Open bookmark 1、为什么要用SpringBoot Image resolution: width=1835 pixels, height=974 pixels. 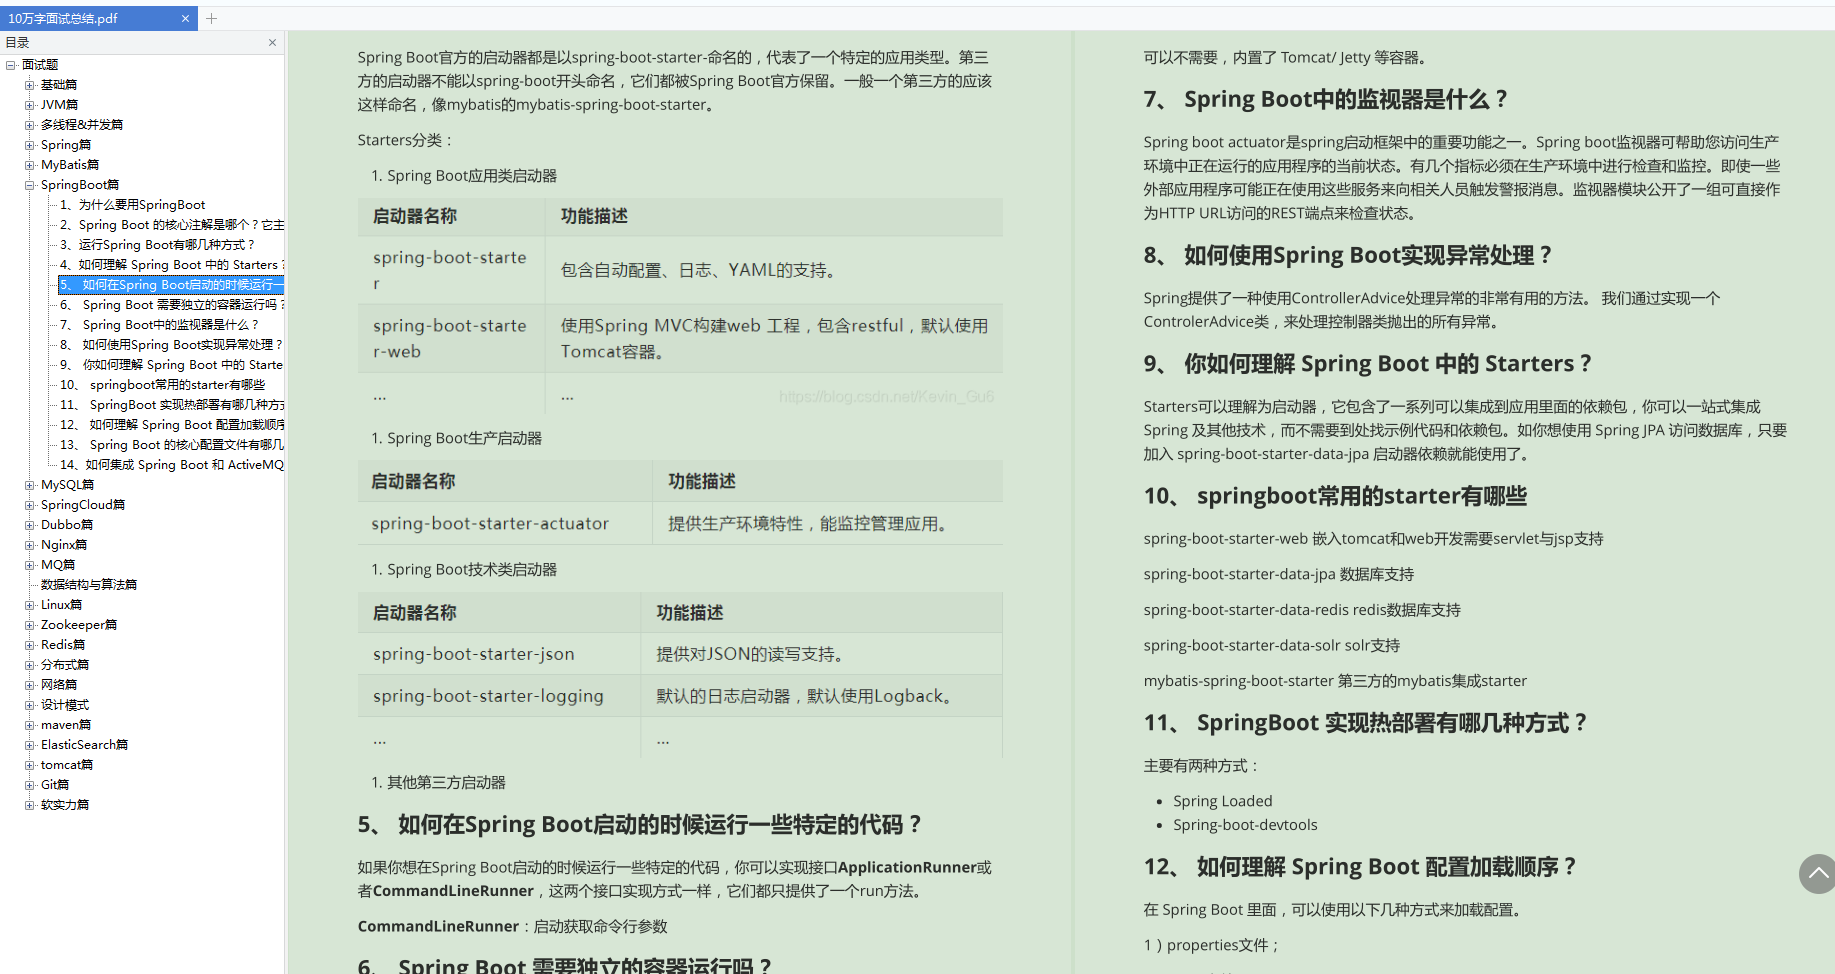(x=132, y=205)
